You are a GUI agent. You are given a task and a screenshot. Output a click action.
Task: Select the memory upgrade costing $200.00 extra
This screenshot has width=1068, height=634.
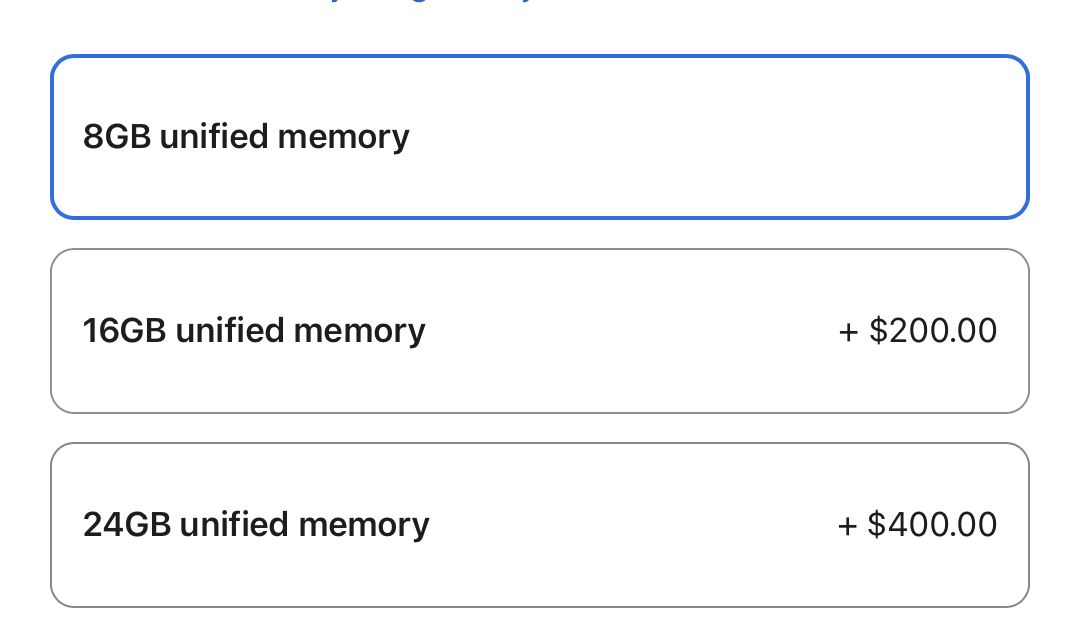(x=539, y=330)
